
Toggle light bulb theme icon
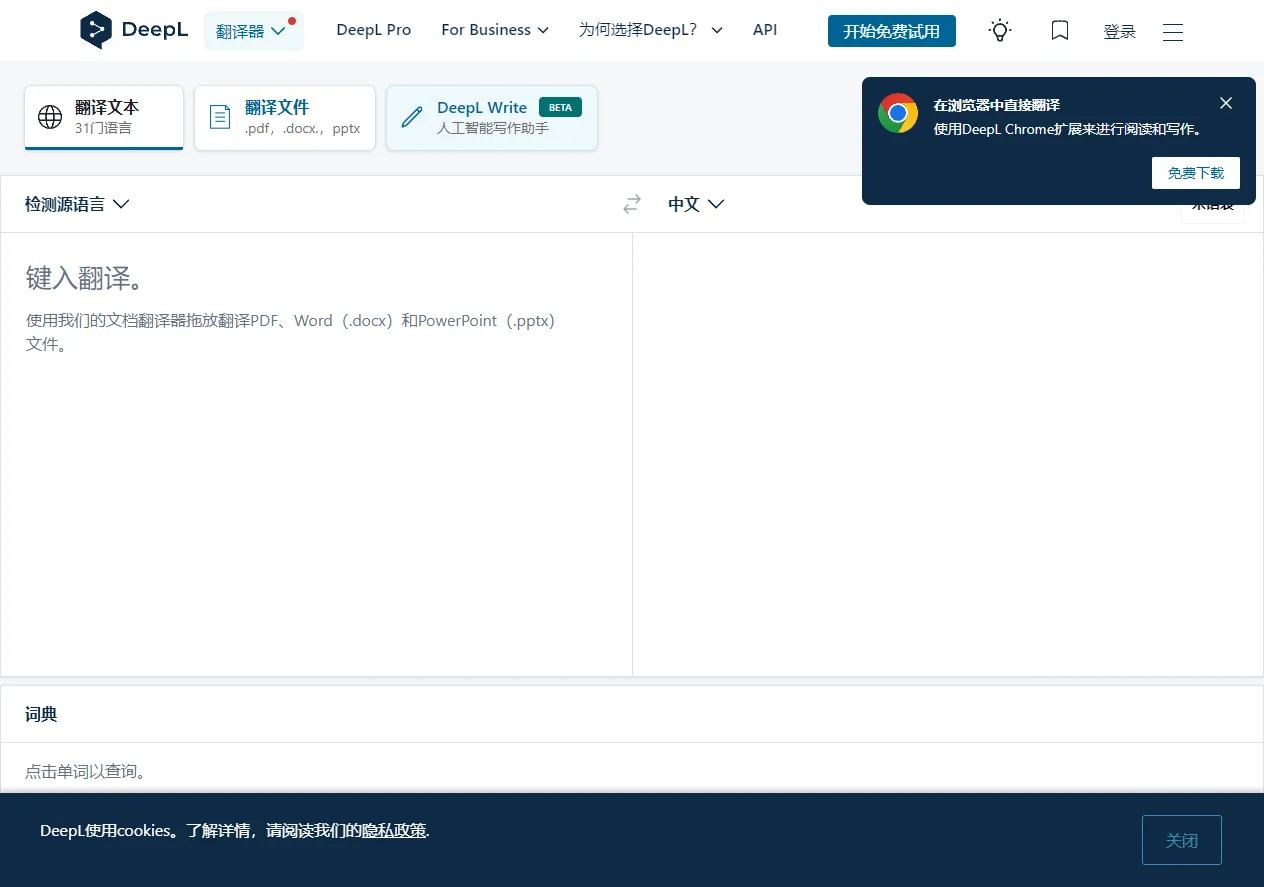point(999,31)
